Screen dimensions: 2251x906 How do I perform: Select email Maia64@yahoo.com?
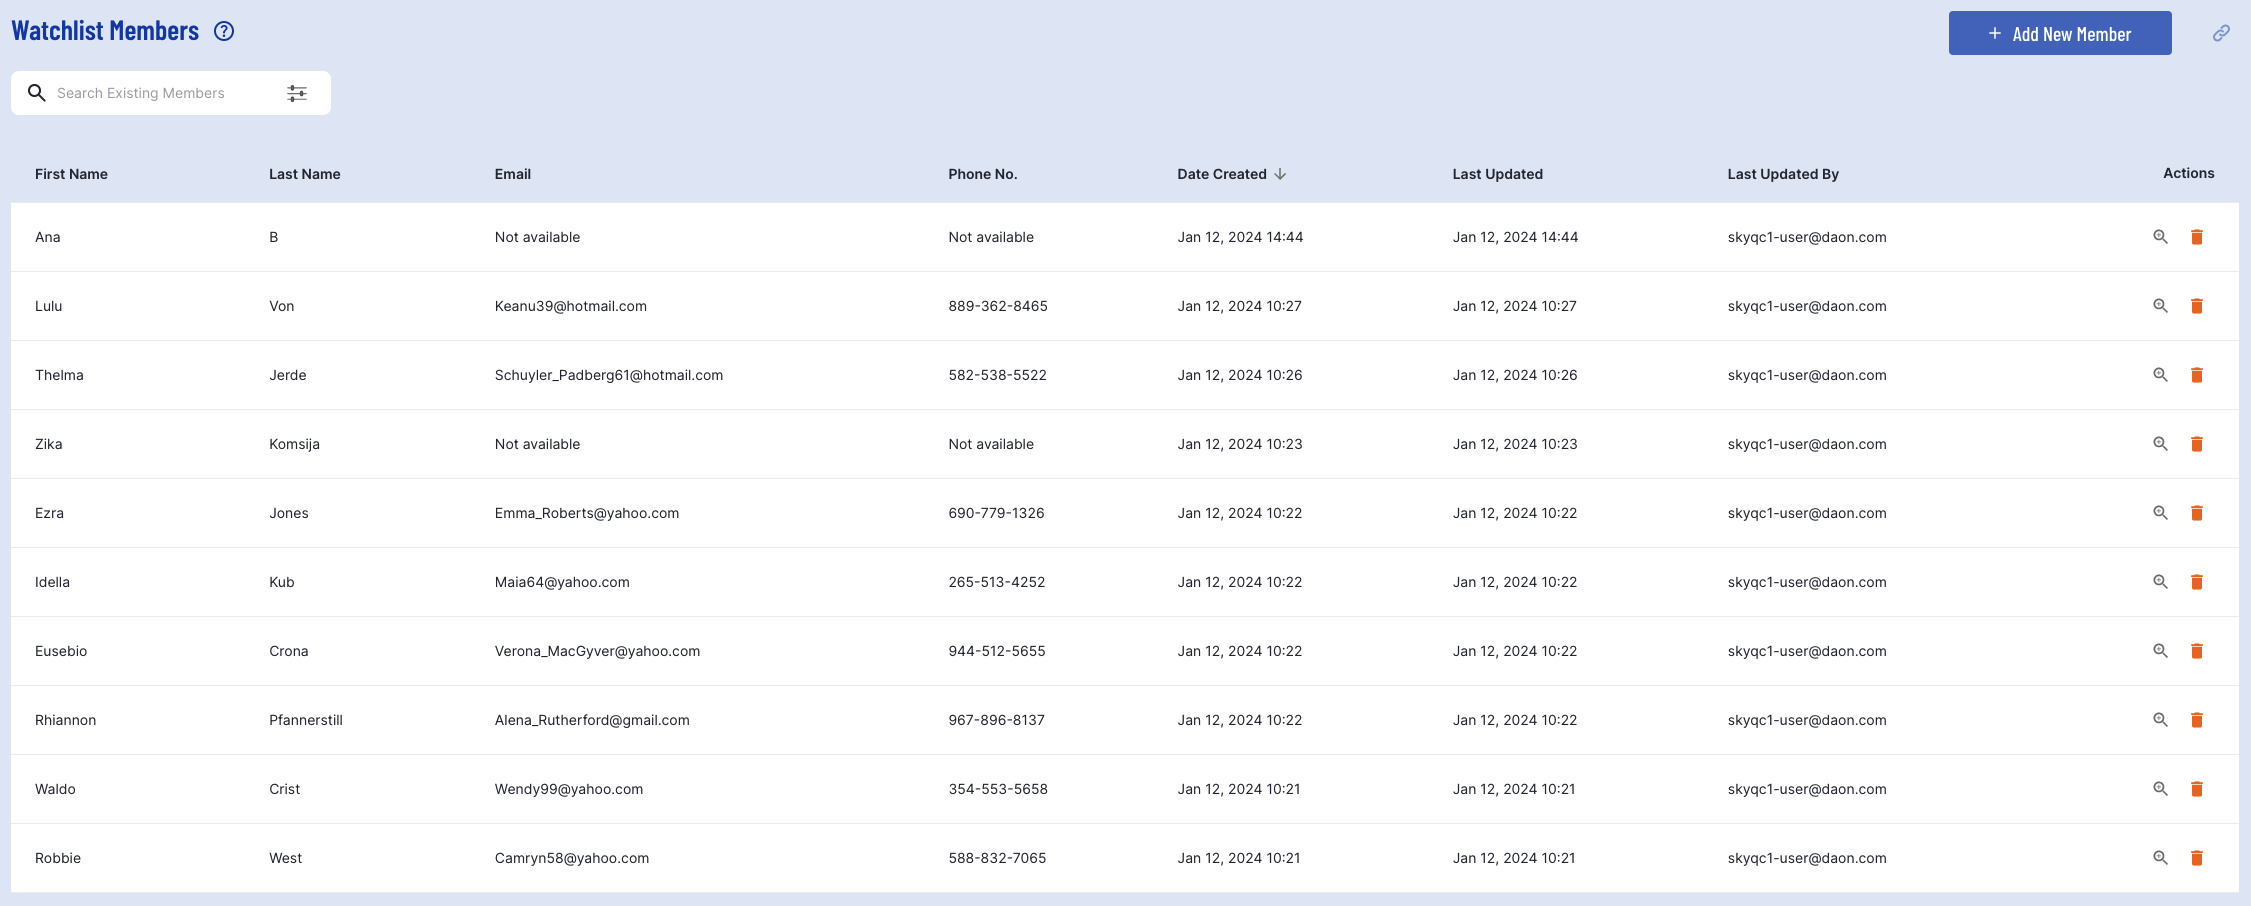pyautogui.click(x=562, y=582)
